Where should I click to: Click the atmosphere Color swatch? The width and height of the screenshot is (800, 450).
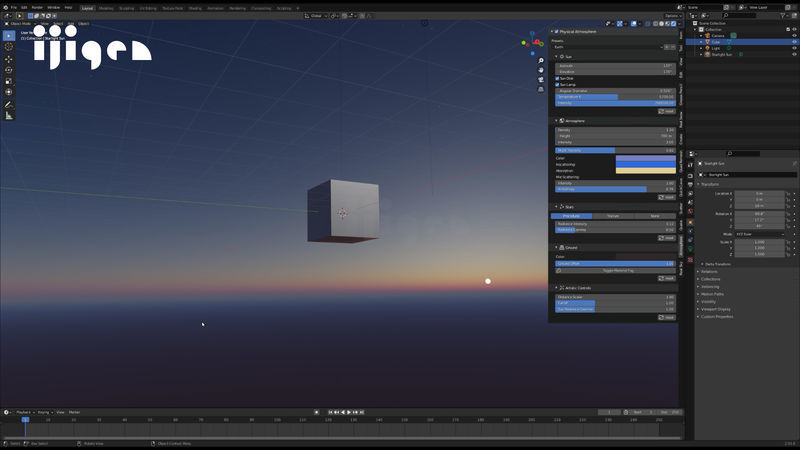(x=645, y=158)
